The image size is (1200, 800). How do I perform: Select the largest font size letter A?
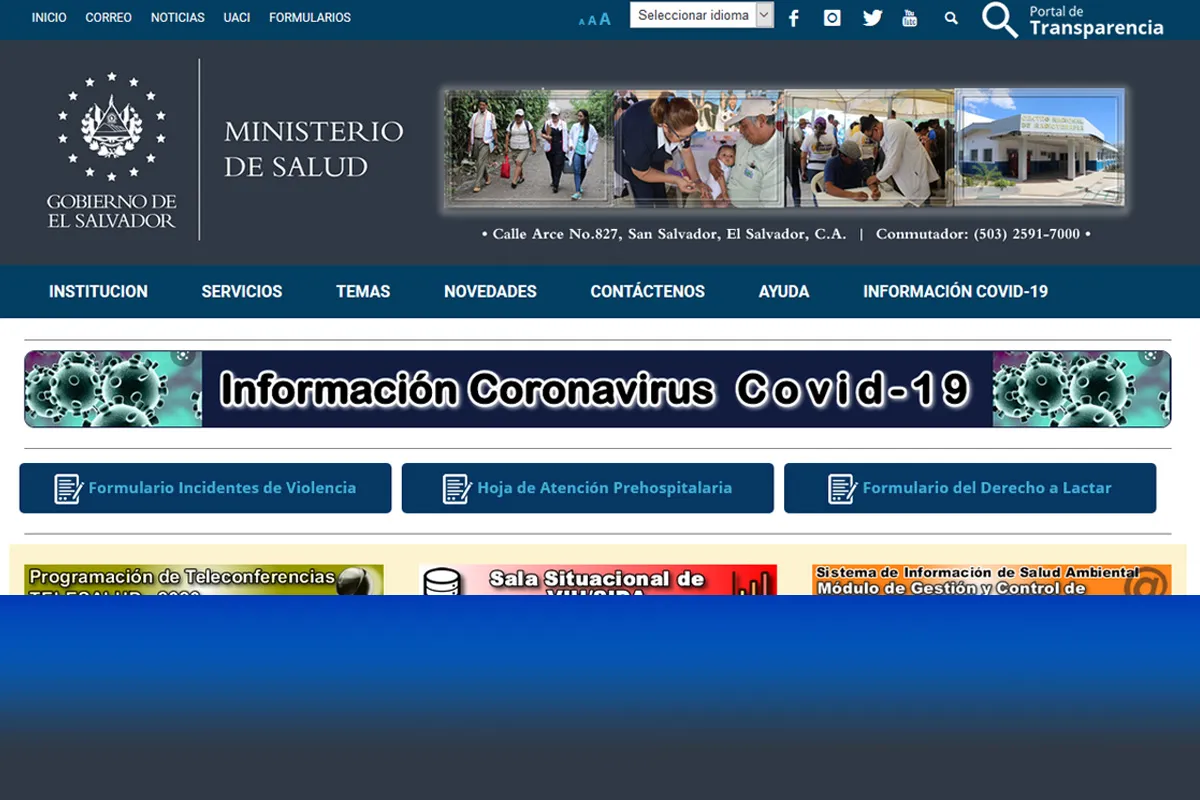(x=605, y=19)
